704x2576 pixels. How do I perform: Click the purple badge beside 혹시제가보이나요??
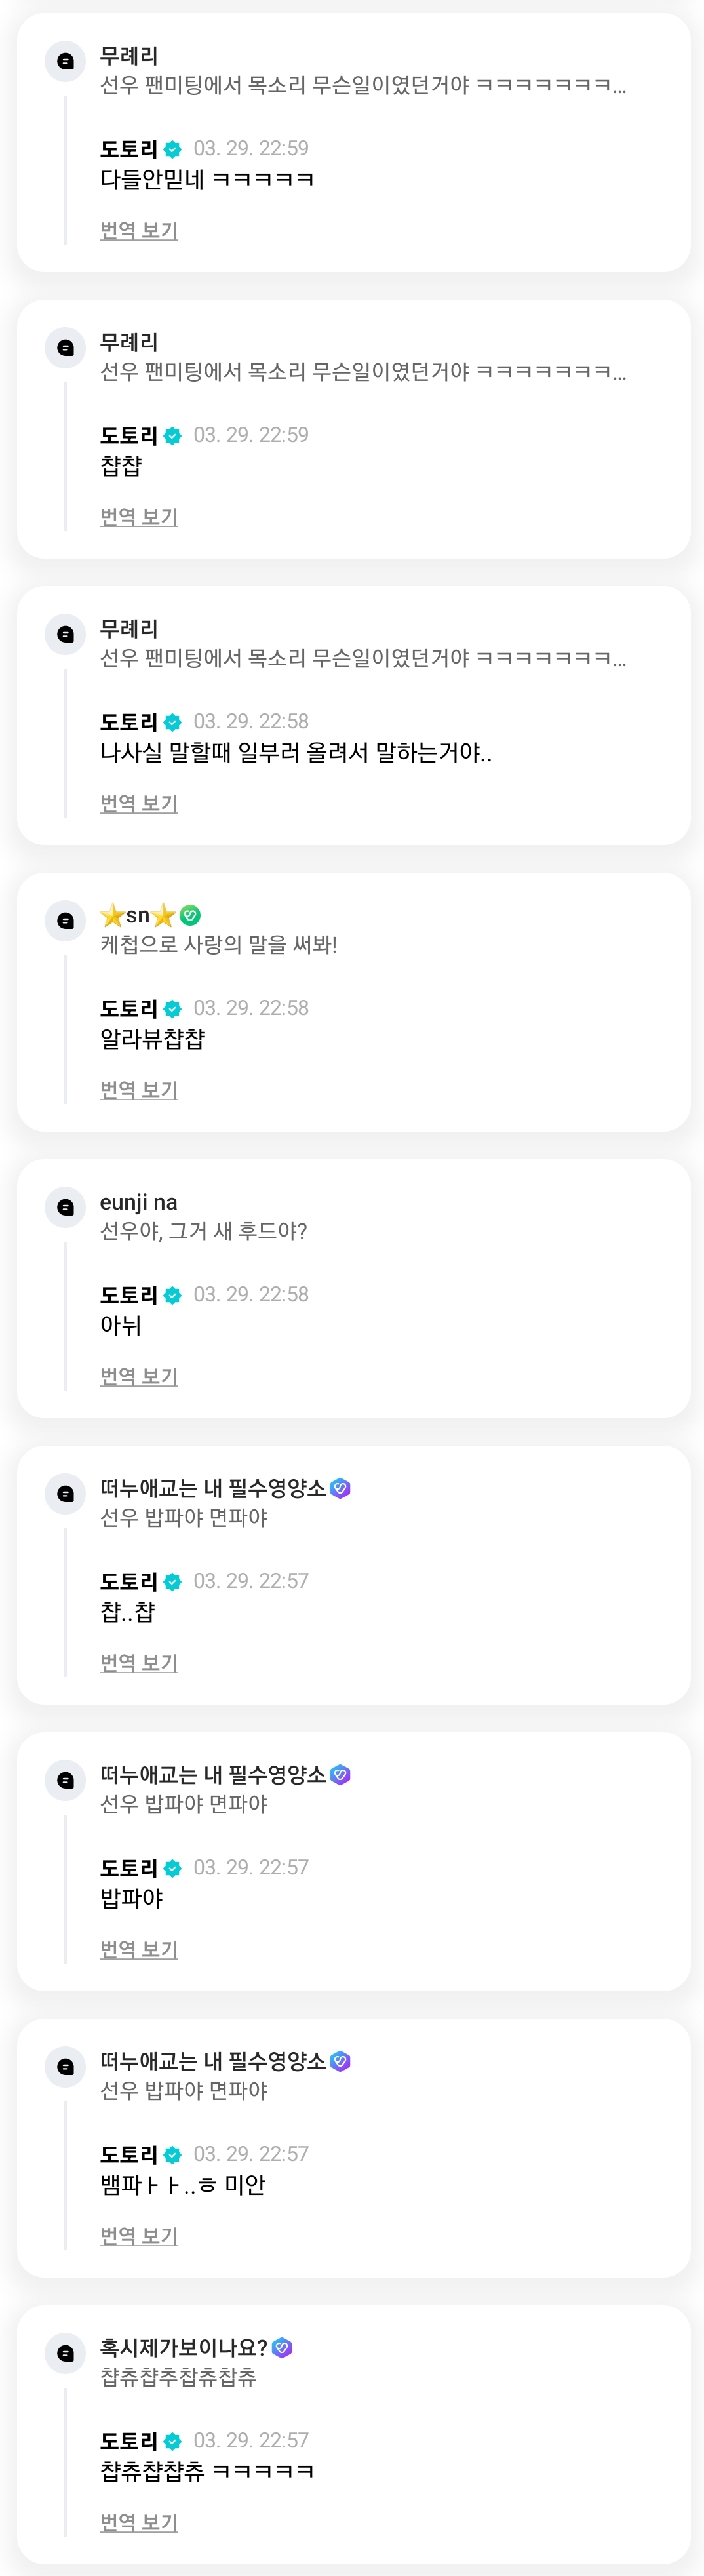coord(282,2347)
